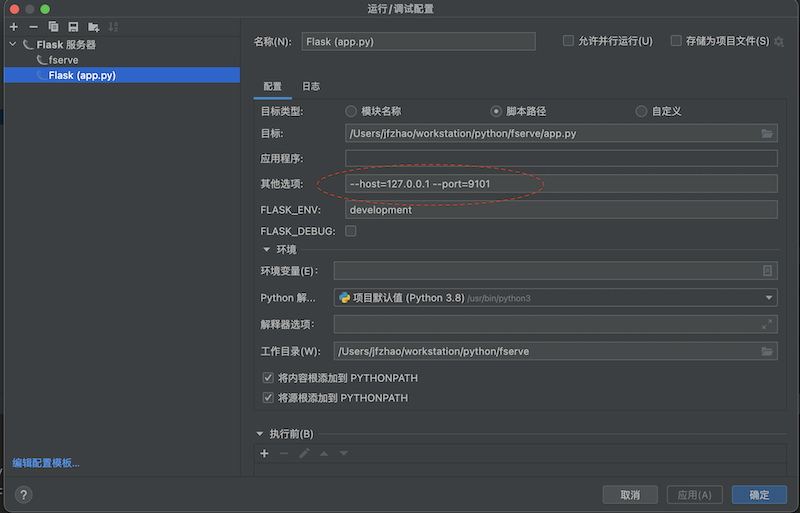Click the copy configuration icon
Image resolution: width=800 pixels, height=513 pixels.
pos(53,26)
